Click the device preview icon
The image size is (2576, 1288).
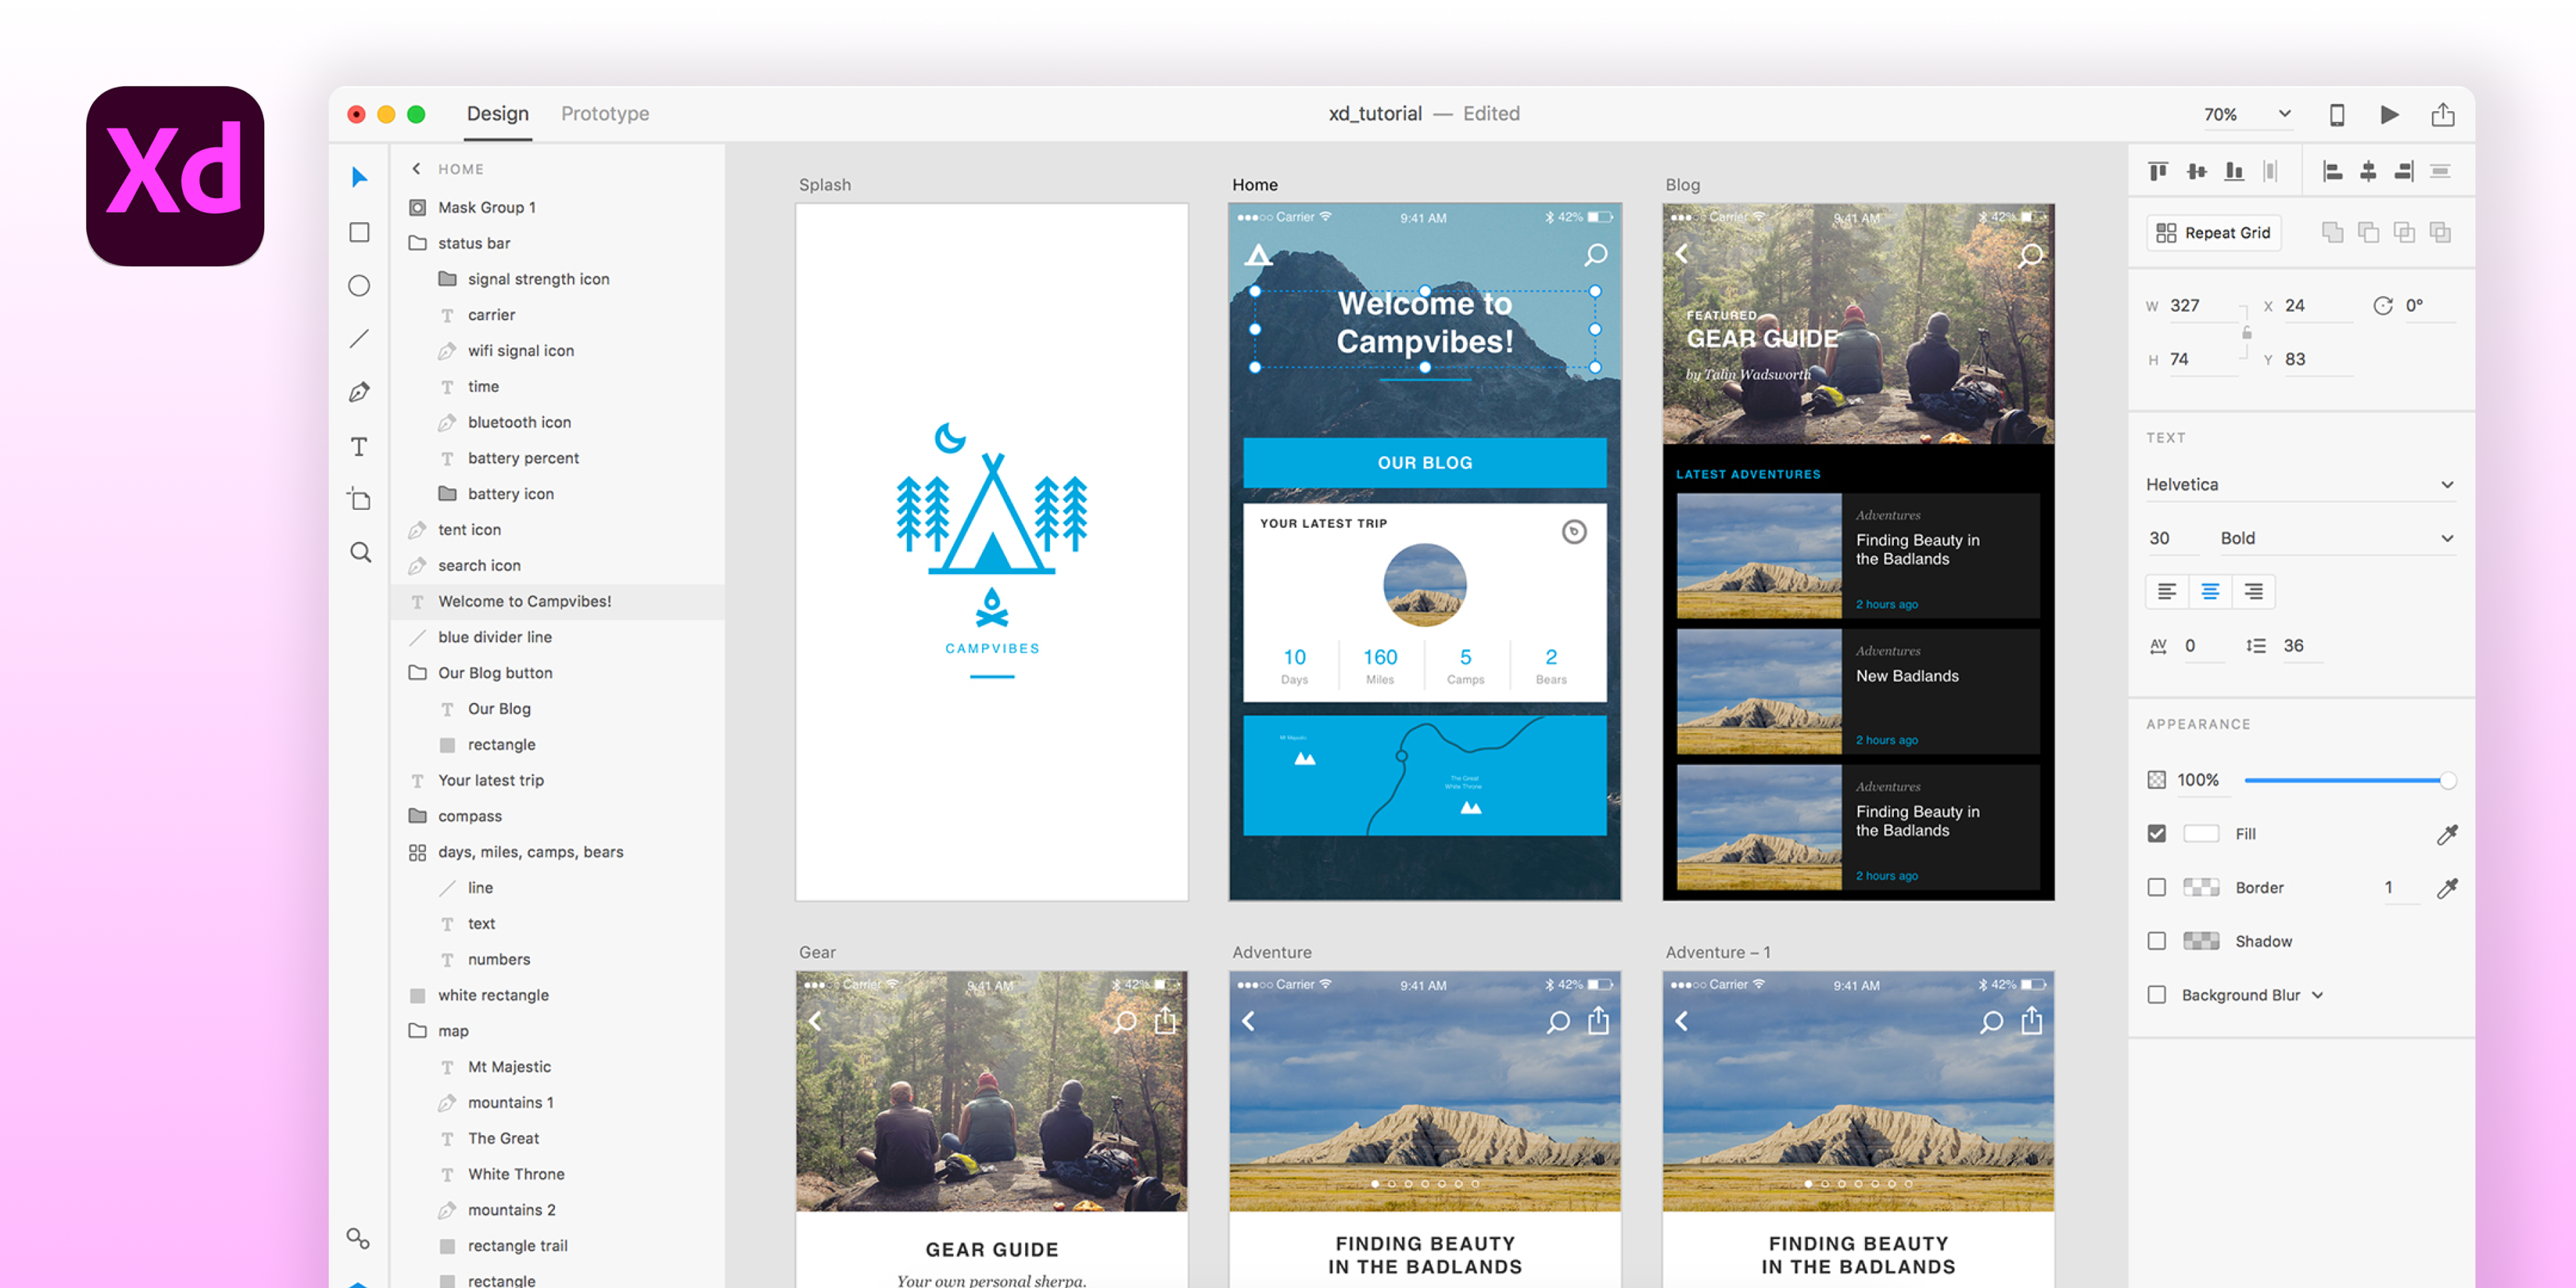[x=2337, y=115]
